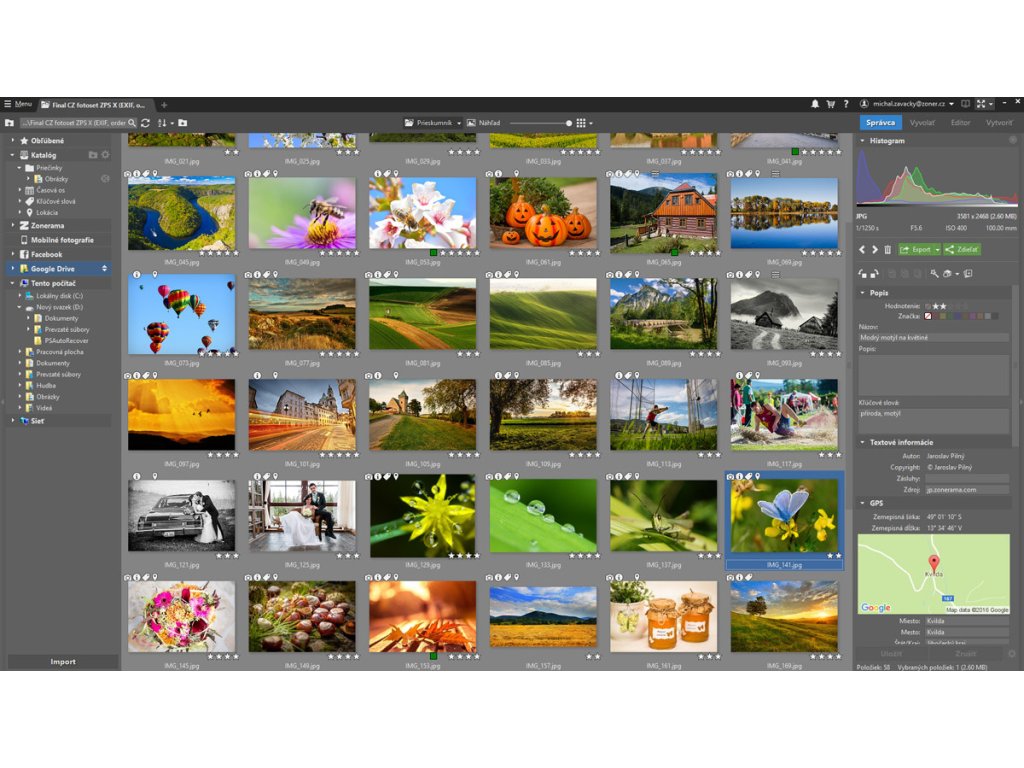Click the notifications bell icon
The image size is (1024, 768).
(815, 104)
